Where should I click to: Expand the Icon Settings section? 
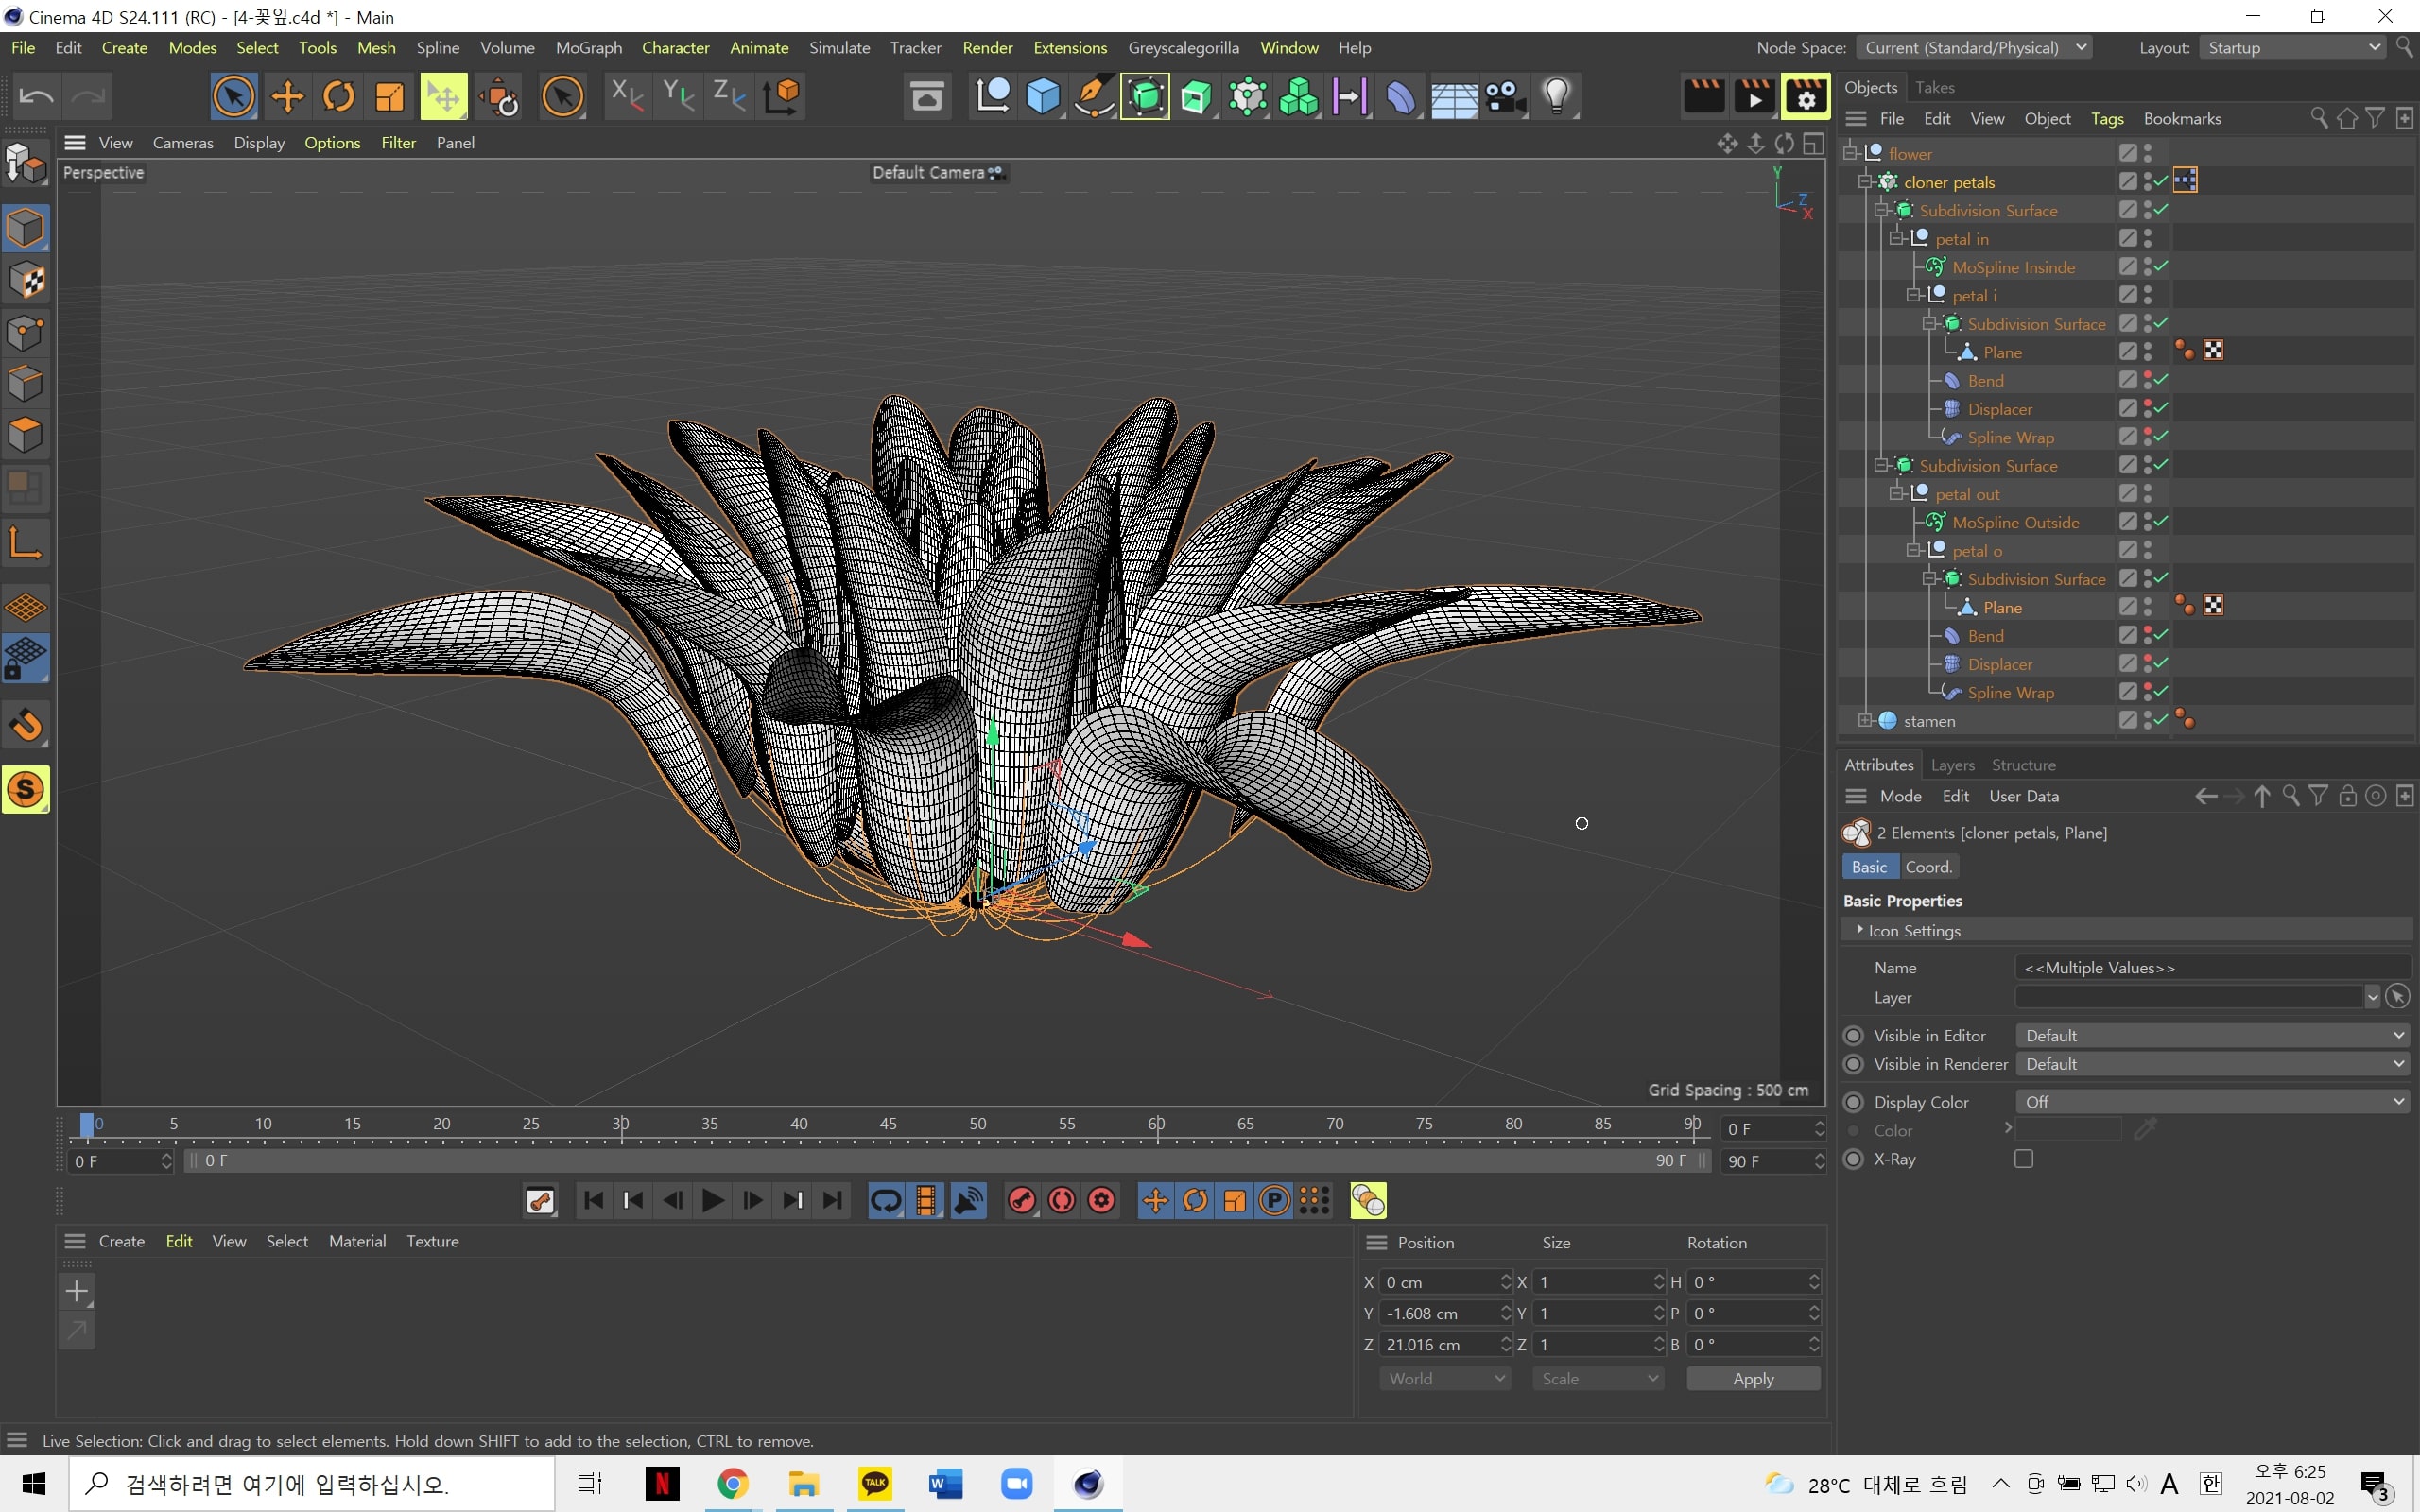[x=1859, y=930]
